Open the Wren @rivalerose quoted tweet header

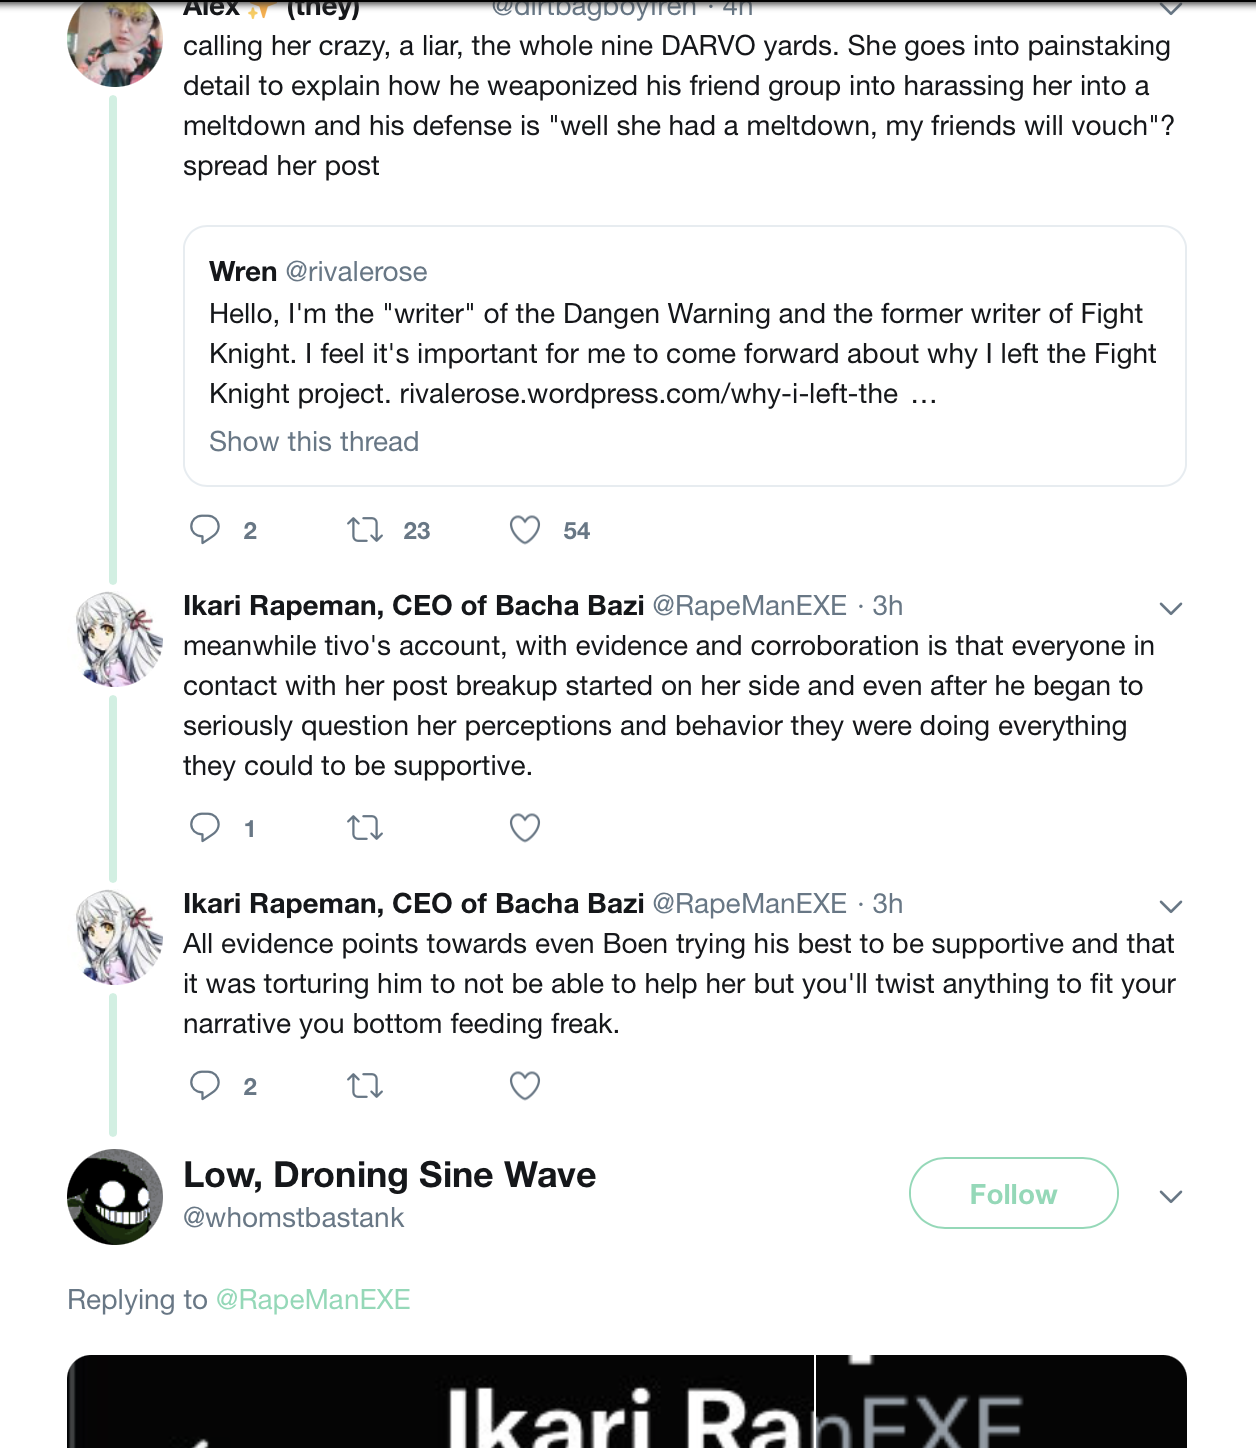tap(318, 272)
